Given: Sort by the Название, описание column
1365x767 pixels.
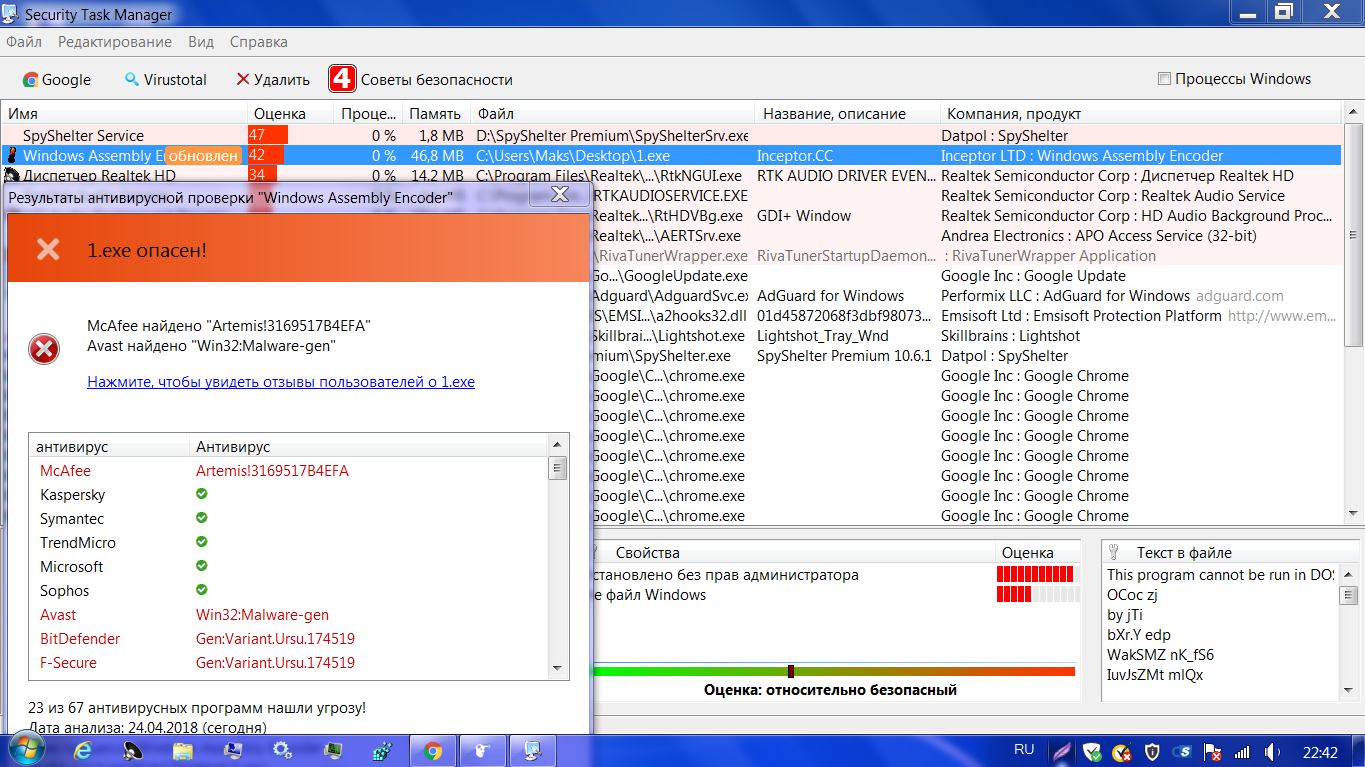Looking at the screenshot, I should click(x=846, y=114).
